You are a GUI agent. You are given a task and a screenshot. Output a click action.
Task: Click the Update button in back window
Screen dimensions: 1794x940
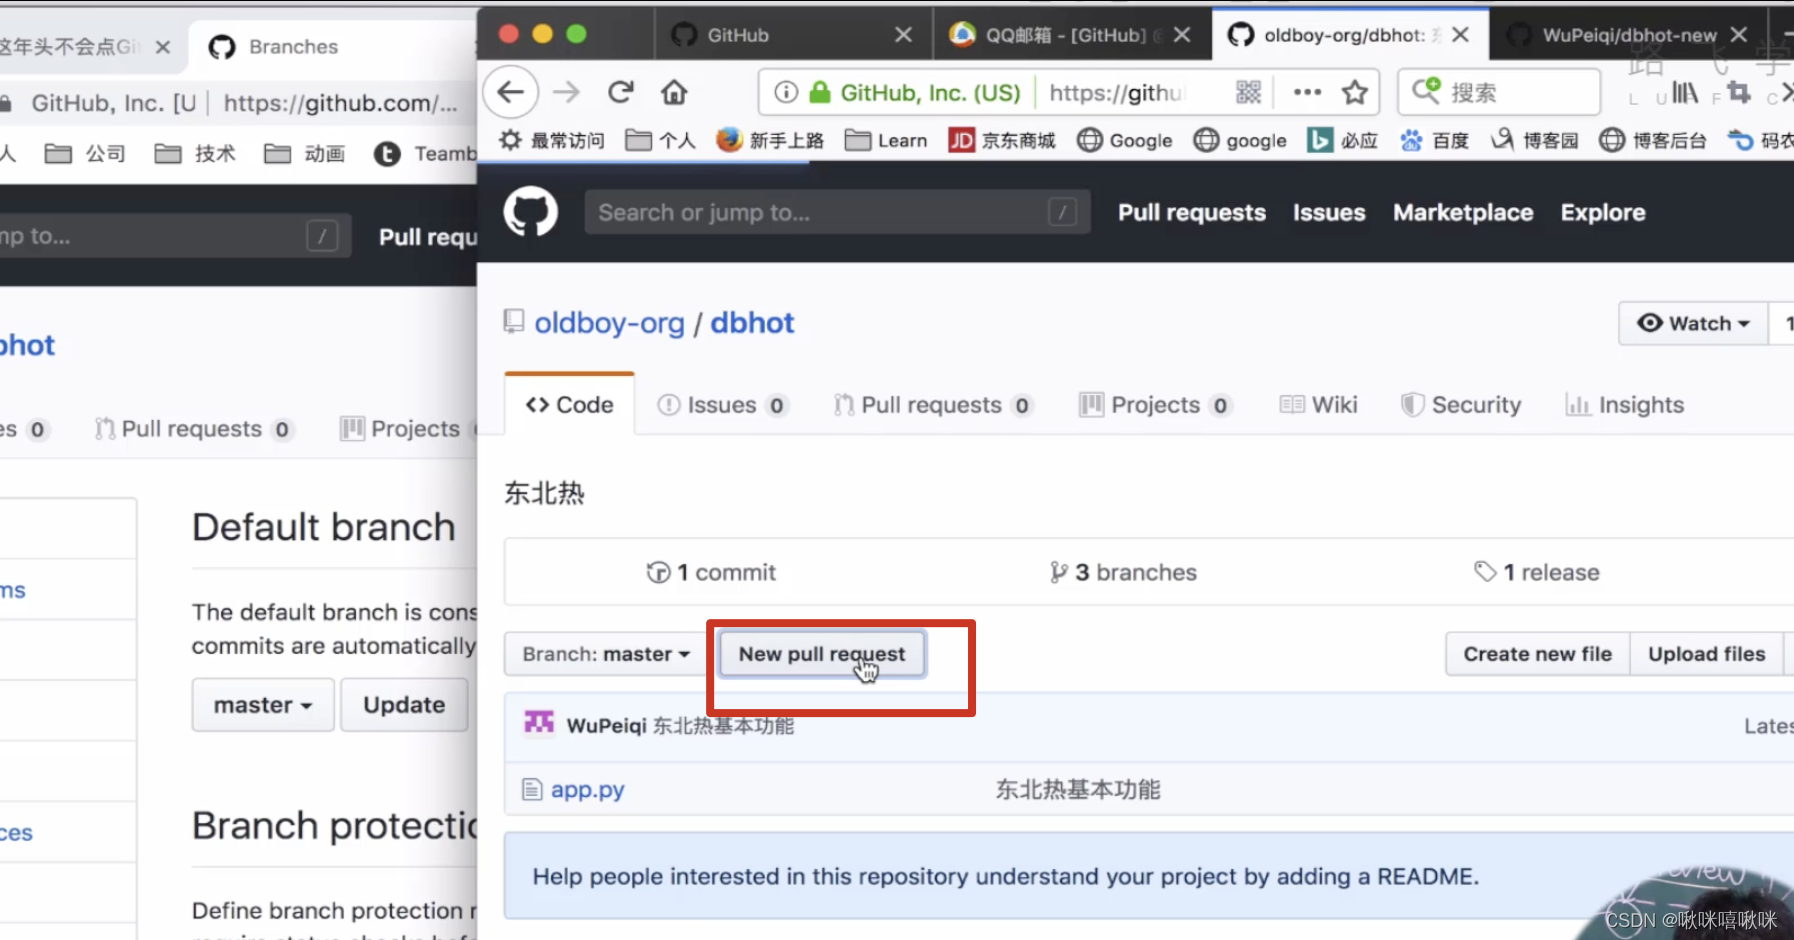(x=404, y=705)
